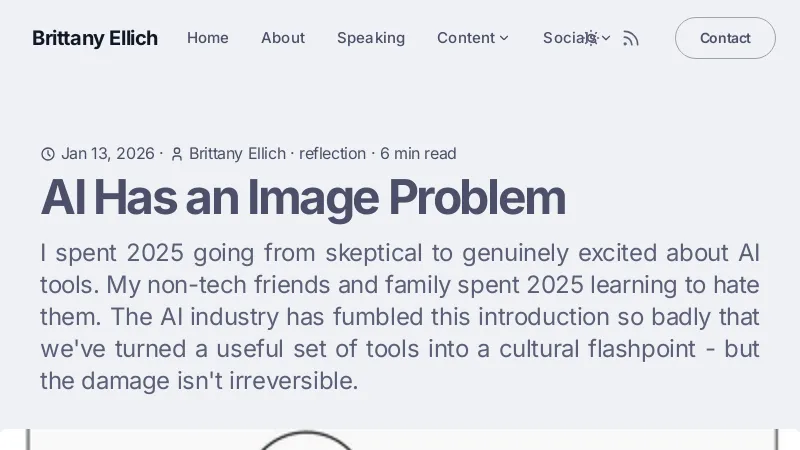Toggle the sun theme switcher icon

pyautogui.click(x=591, y=38)
